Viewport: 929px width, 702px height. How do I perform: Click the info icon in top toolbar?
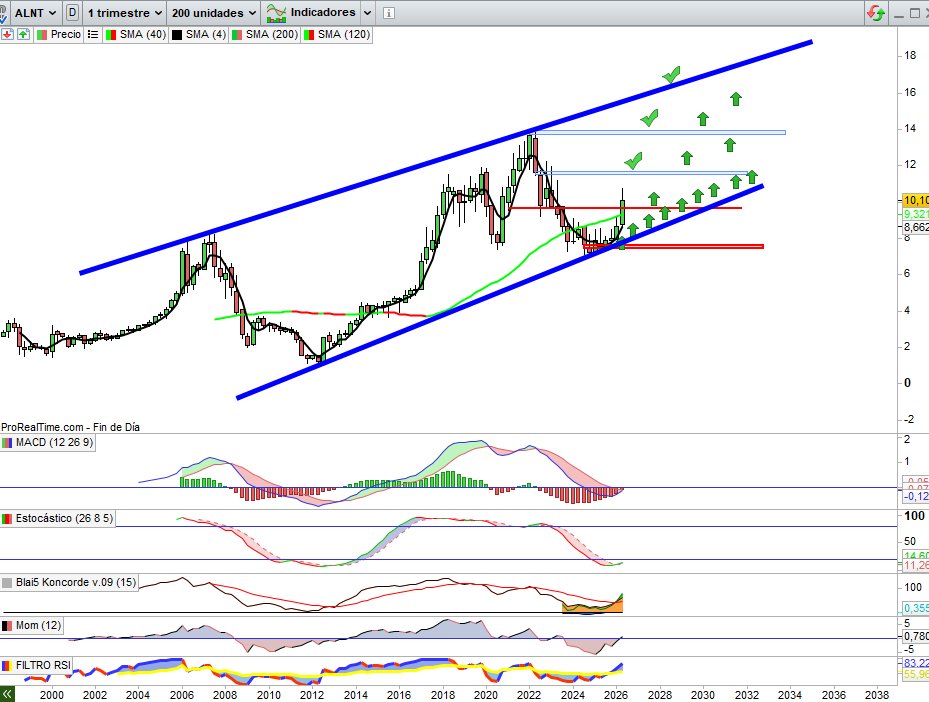tap(389, 12)
